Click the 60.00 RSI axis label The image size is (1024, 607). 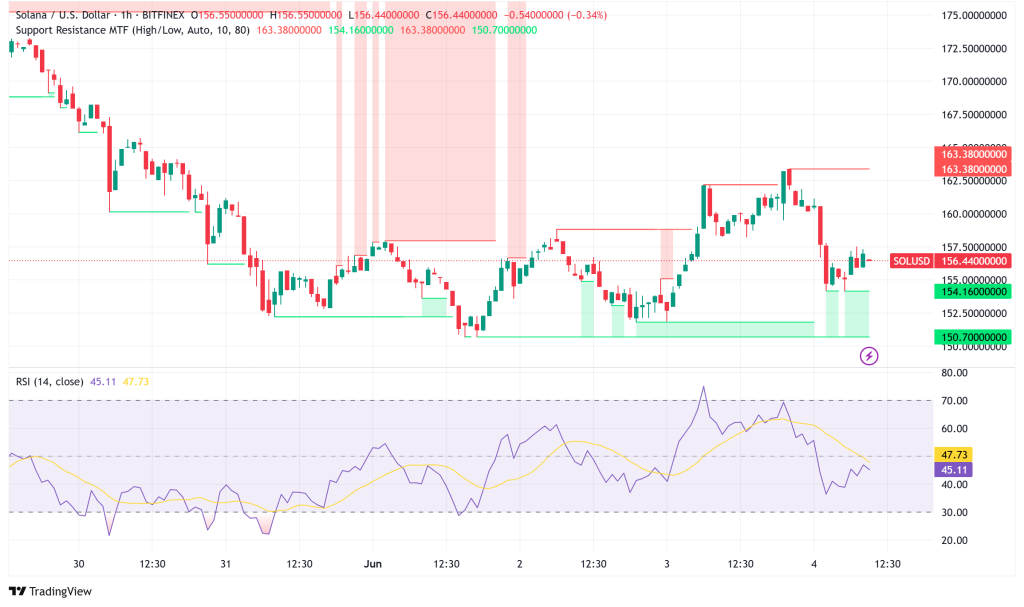point(954,429)
